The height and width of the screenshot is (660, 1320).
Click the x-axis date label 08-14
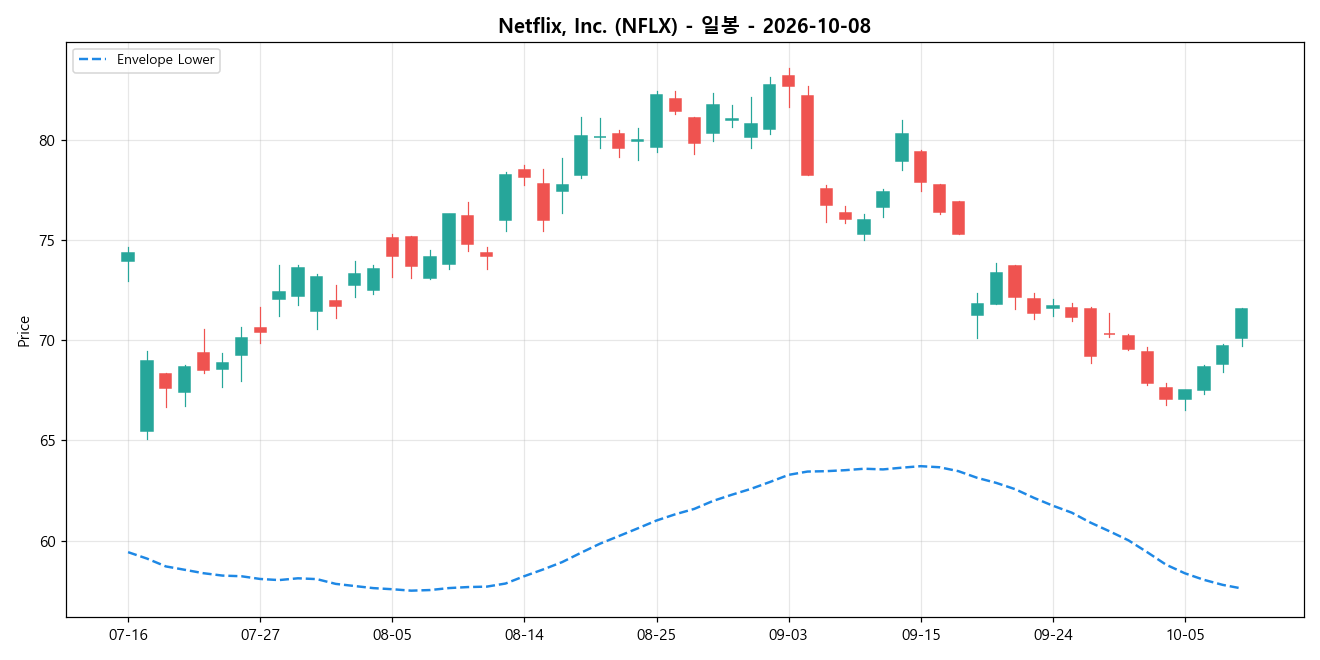coord(524,634)
